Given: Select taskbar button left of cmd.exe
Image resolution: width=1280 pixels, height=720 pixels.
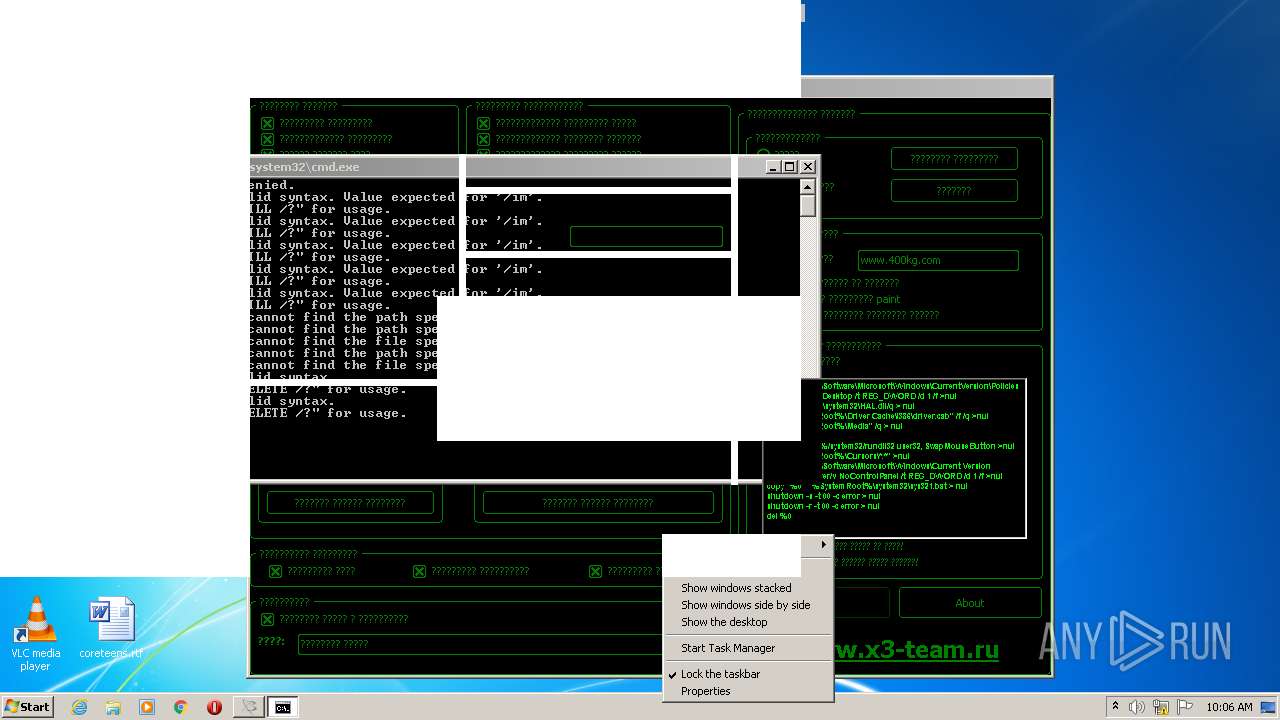Looking at the screenshot, I should coord(249,707).
